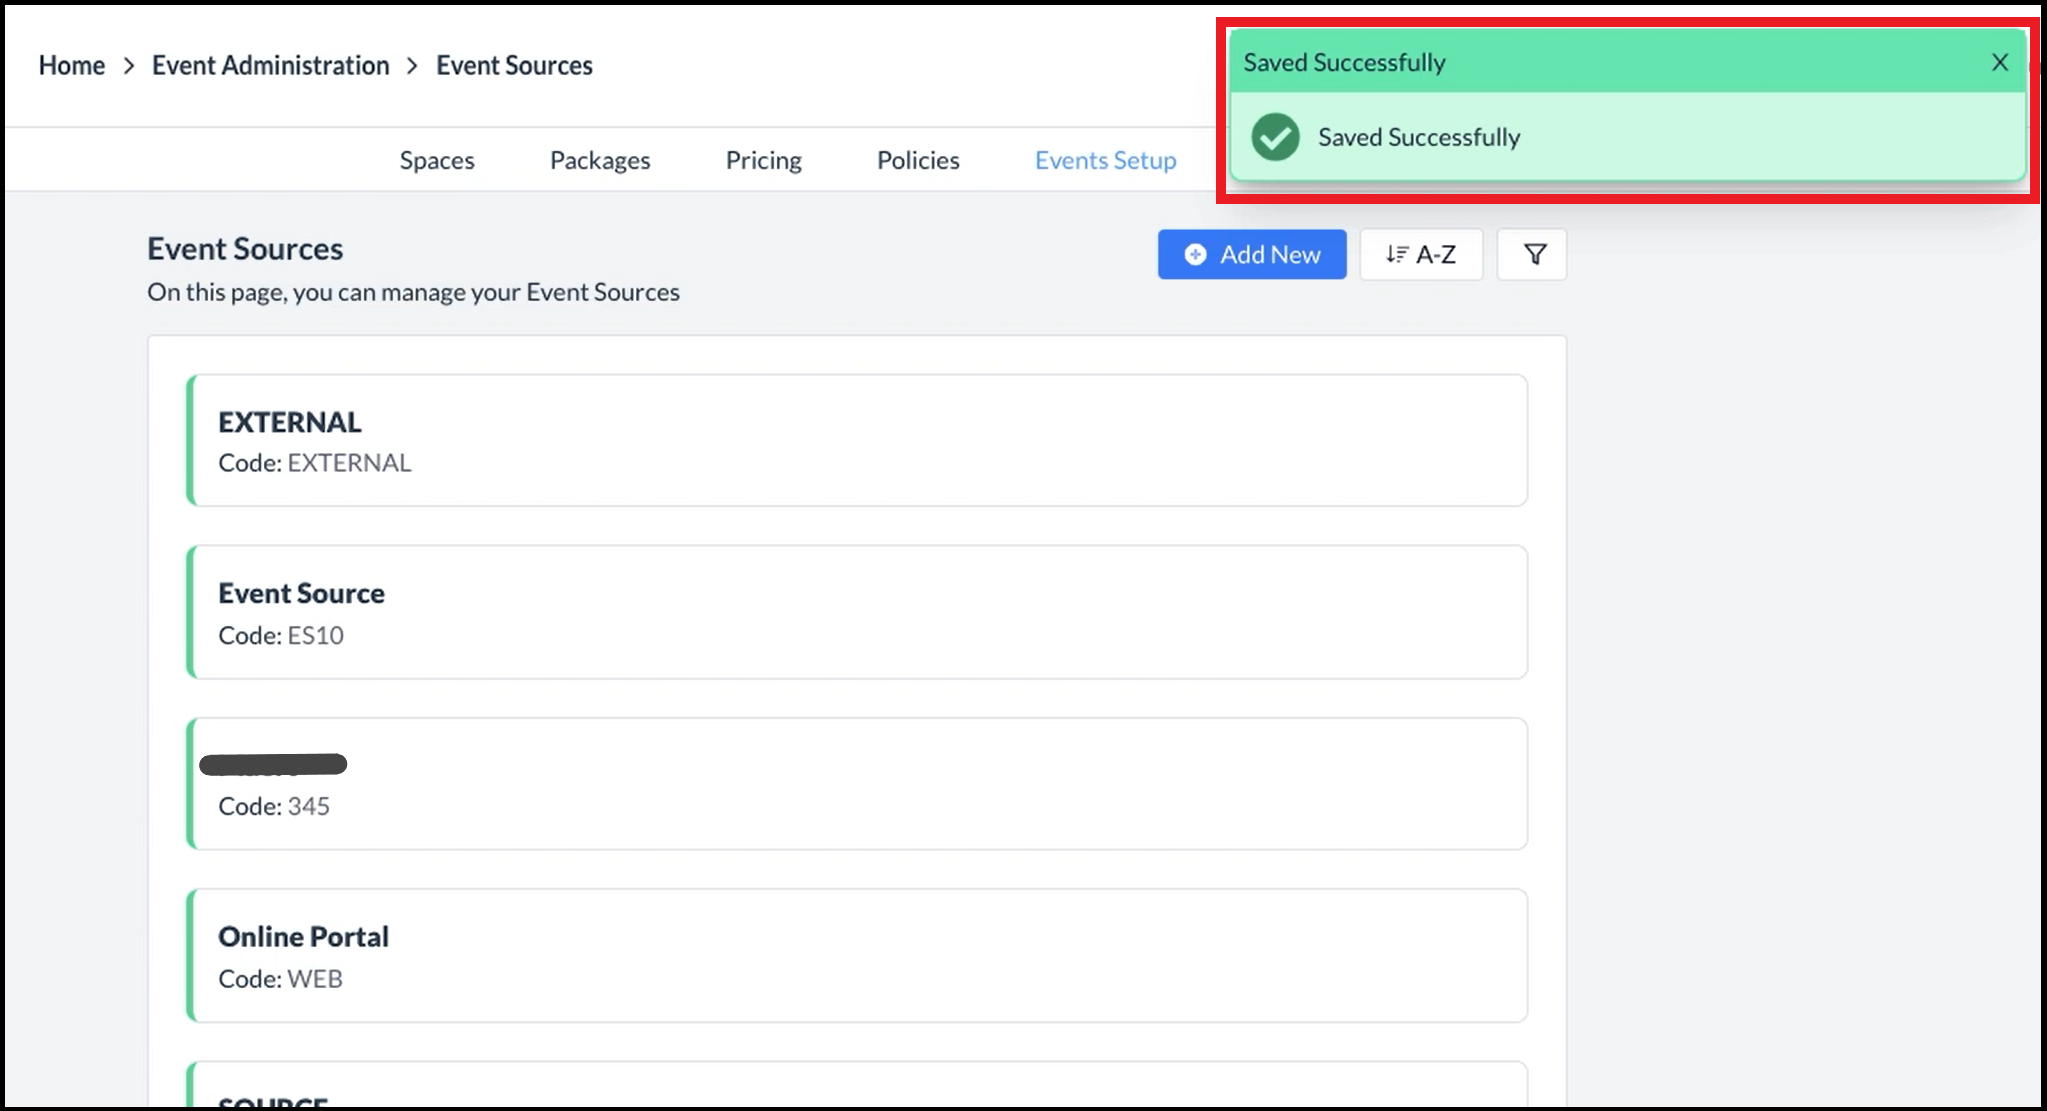2047x1111 pixels.
Task: Close the Saved Successfully notification
Action: click(x=1999, y=63)
